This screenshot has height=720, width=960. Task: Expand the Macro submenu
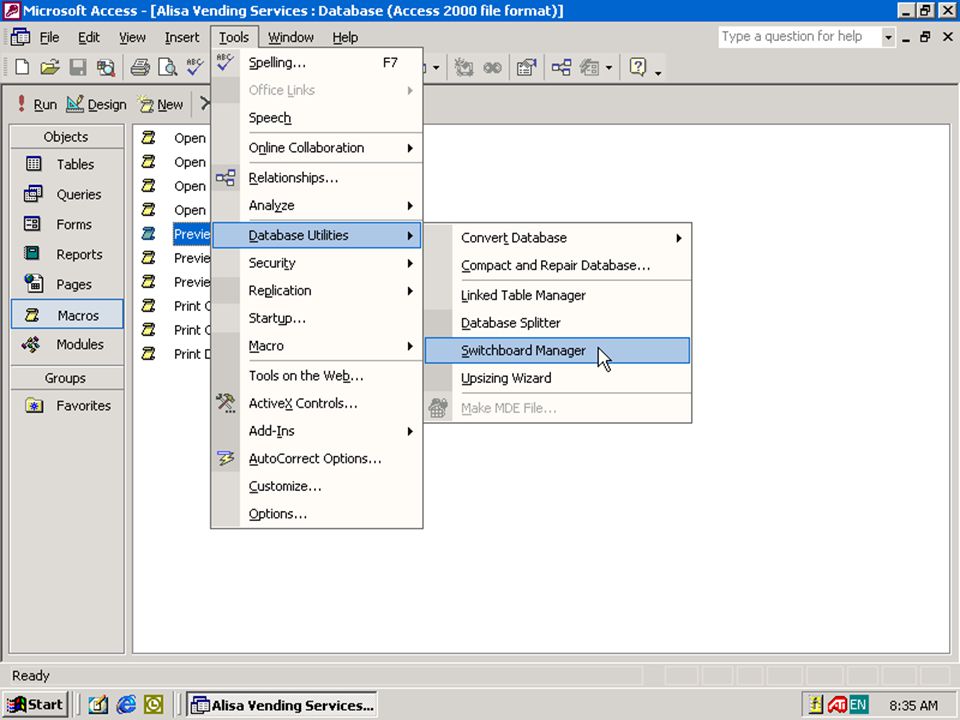(x=317, y=345)
